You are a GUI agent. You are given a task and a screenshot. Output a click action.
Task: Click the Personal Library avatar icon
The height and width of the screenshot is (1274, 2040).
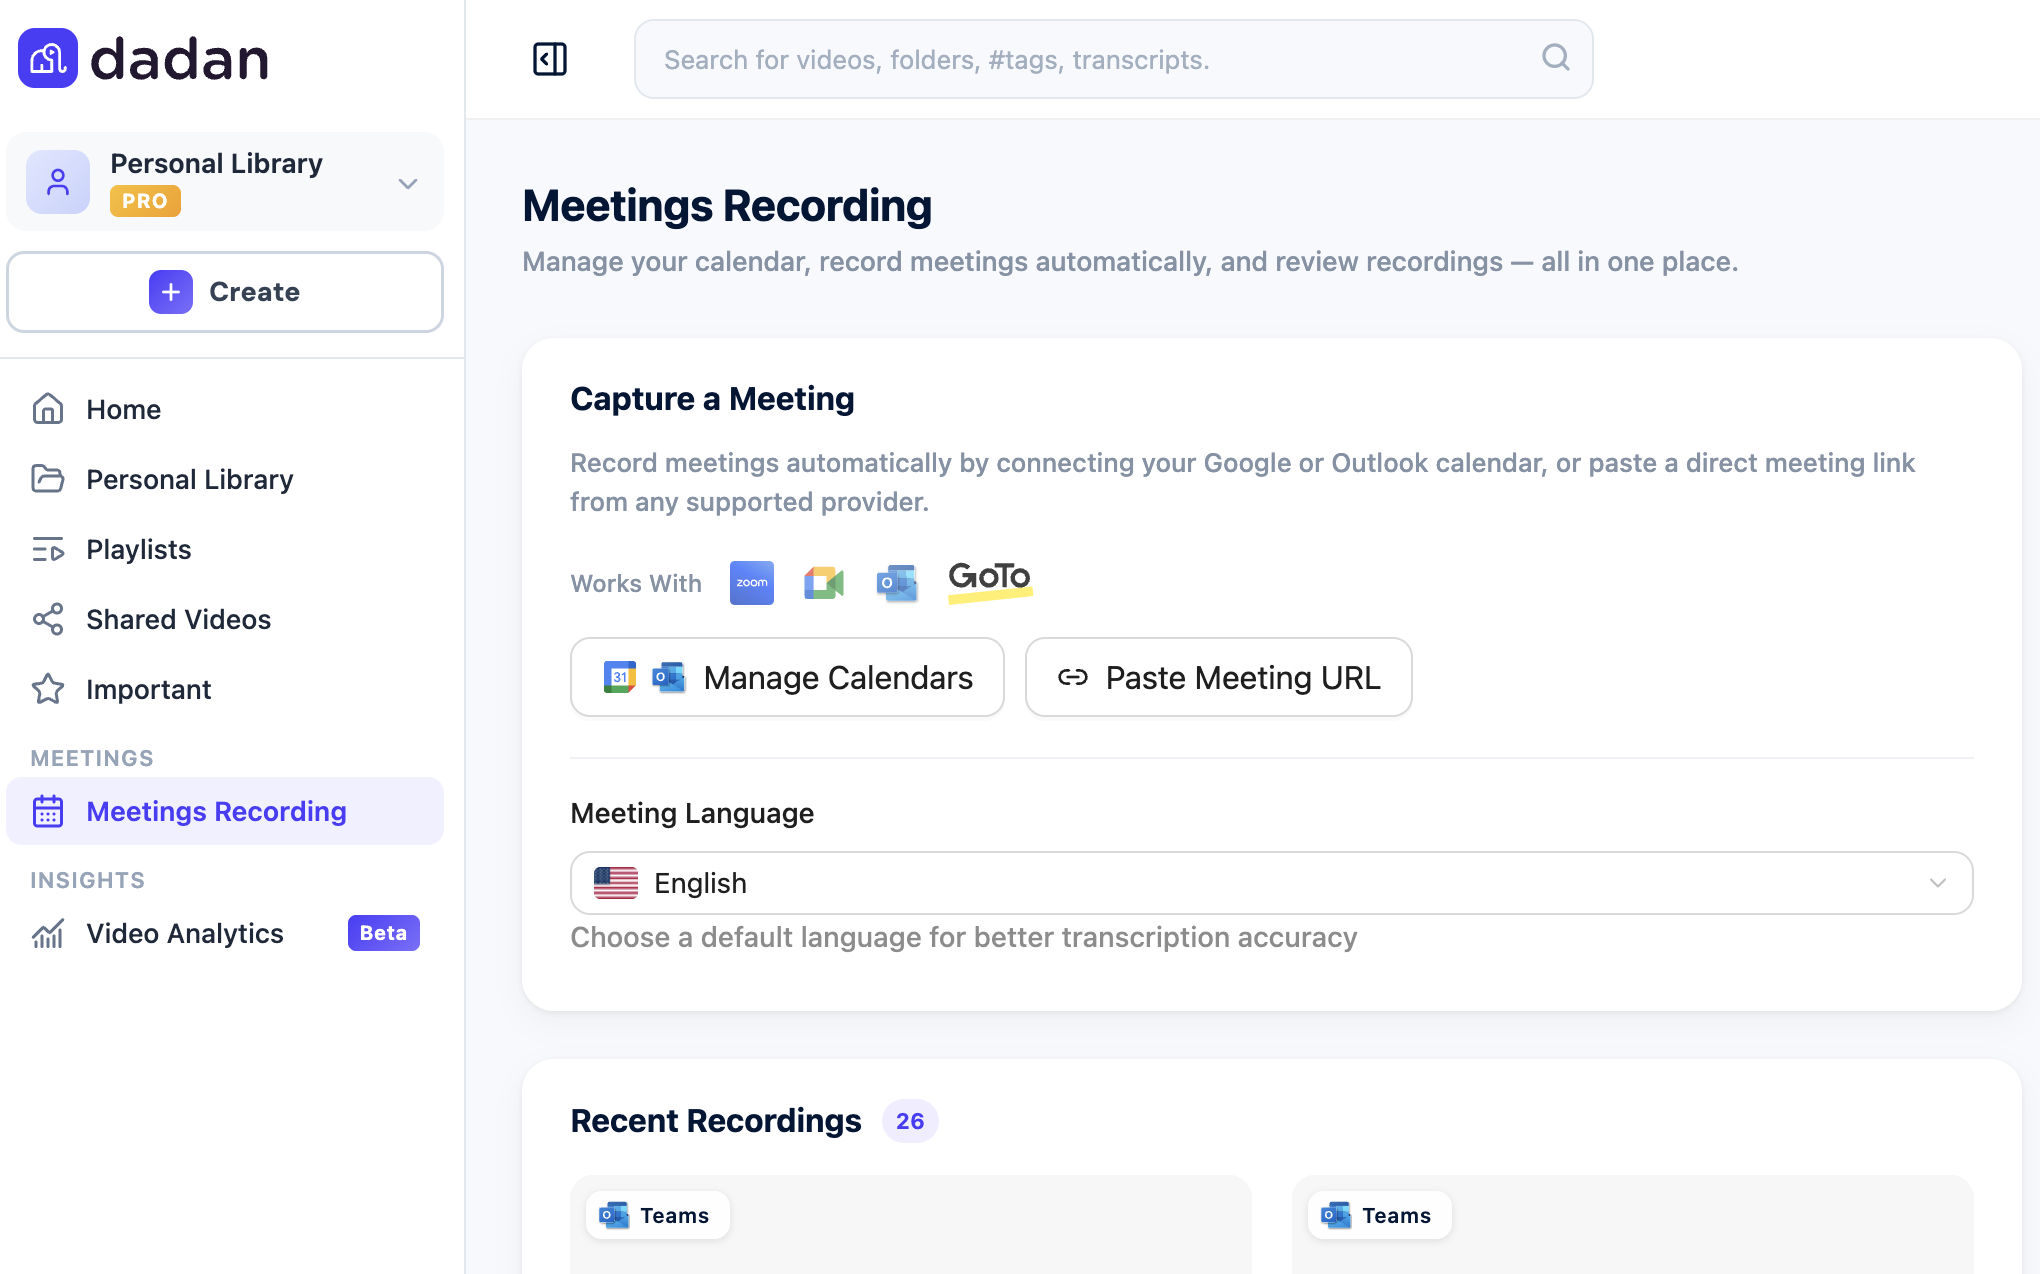(x=58, y=182)
